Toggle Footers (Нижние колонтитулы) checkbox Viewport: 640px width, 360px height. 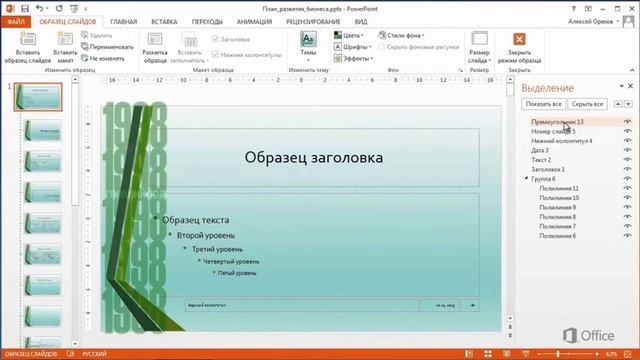pos(216,54)
